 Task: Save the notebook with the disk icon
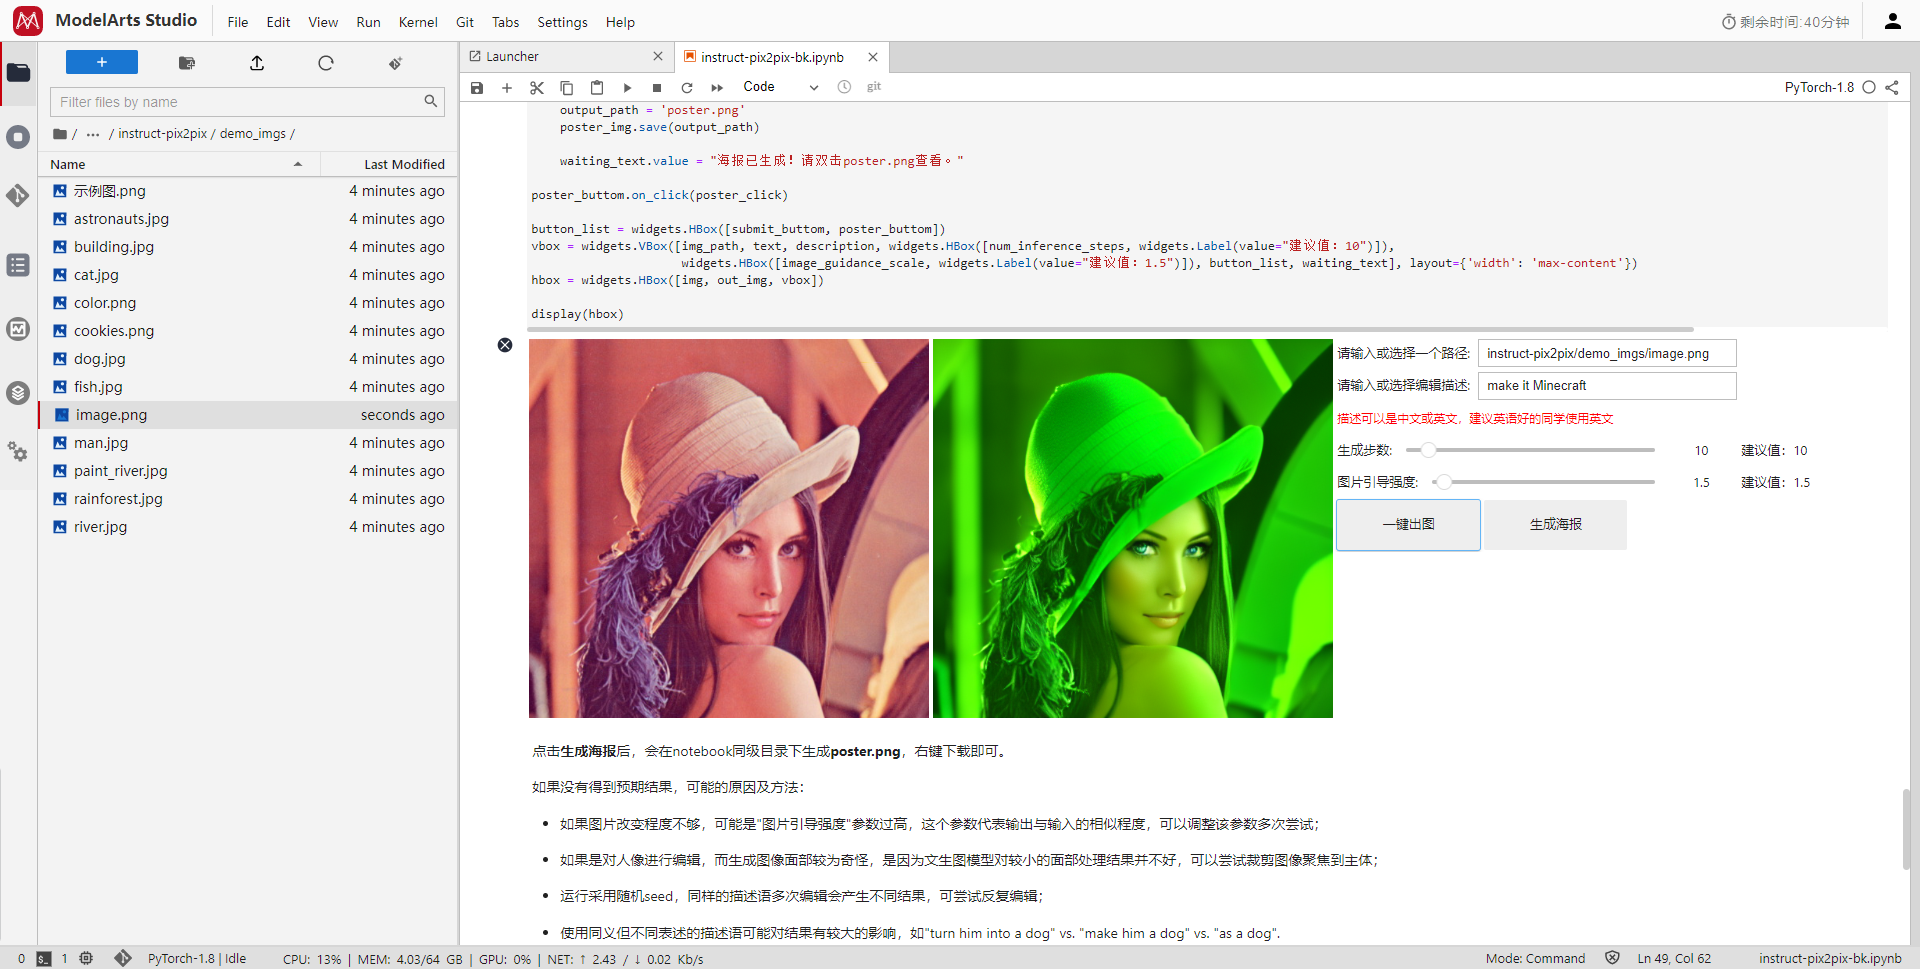coord(477,88)
